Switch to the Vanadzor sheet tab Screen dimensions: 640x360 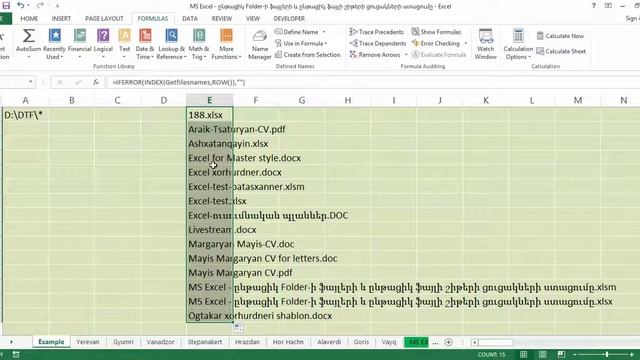(160, 342)
